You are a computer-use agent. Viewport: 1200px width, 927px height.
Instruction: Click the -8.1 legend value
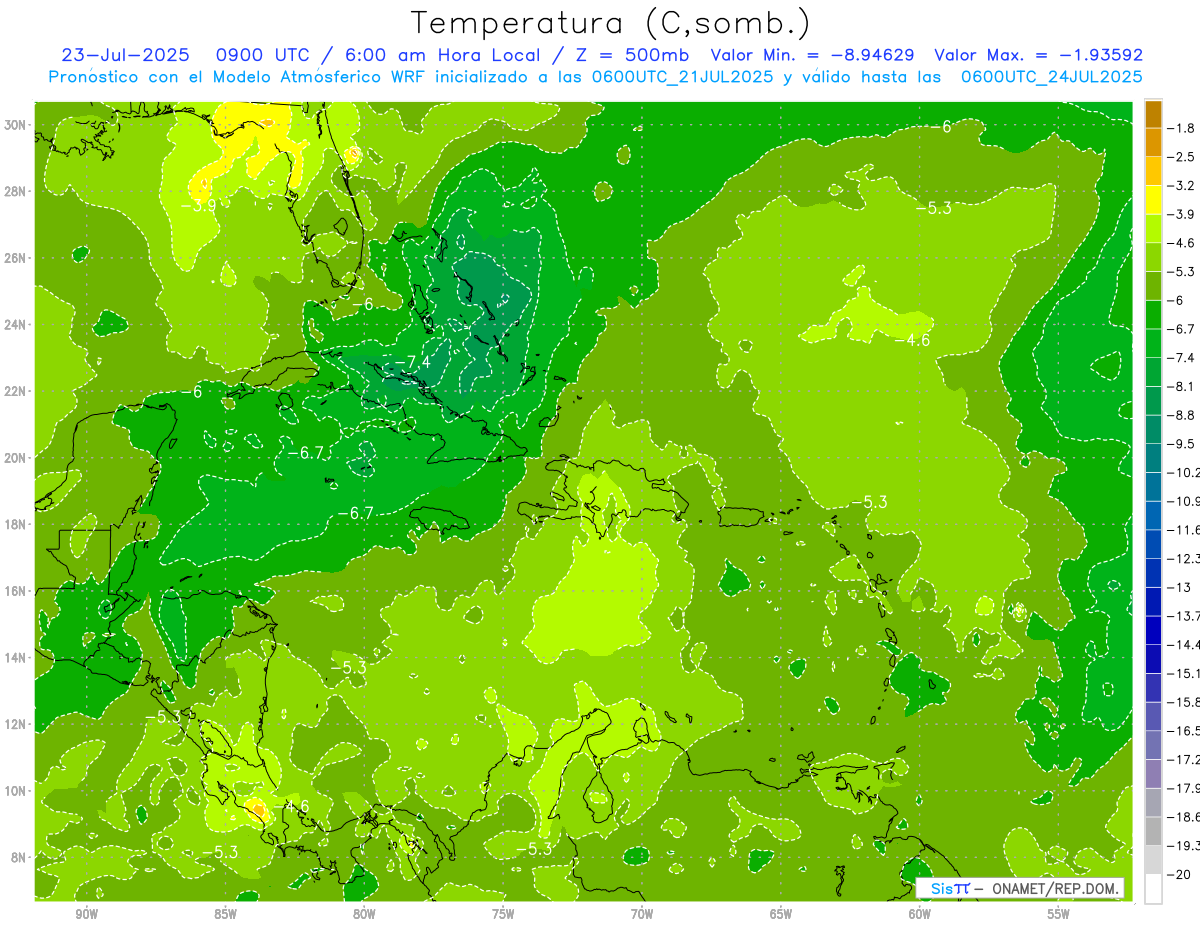point(1180,386)
